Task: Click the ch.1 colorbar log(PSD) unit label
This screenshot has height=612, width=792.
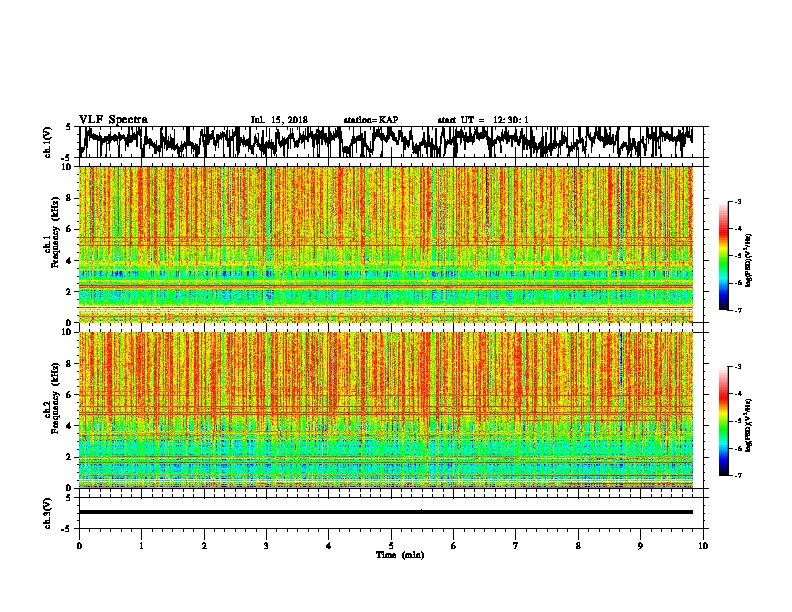Action: pyautogui.click(x=749, y=261)
